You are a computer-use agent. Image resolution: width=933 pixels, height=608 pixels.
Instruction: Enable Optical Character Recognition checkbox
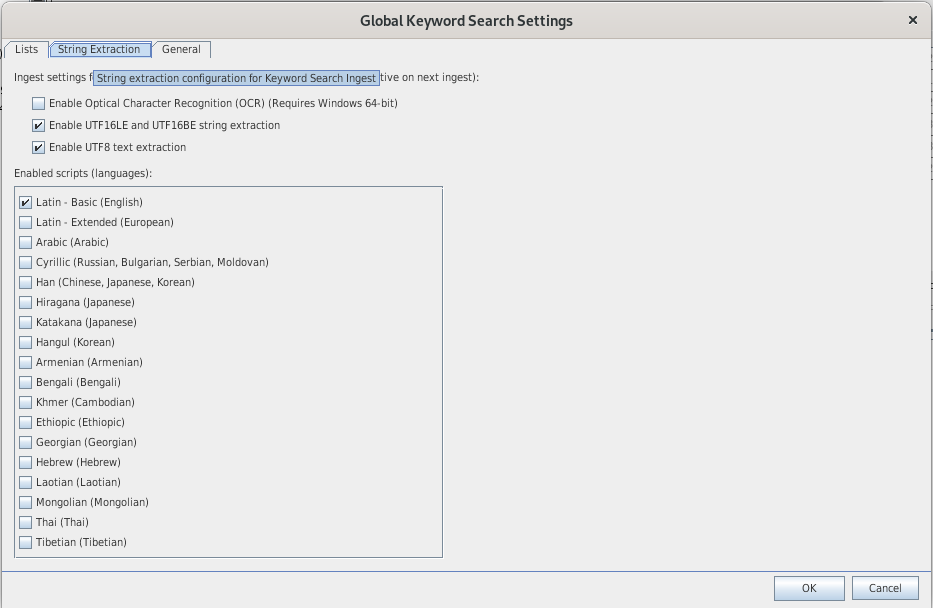coord(39,103)
